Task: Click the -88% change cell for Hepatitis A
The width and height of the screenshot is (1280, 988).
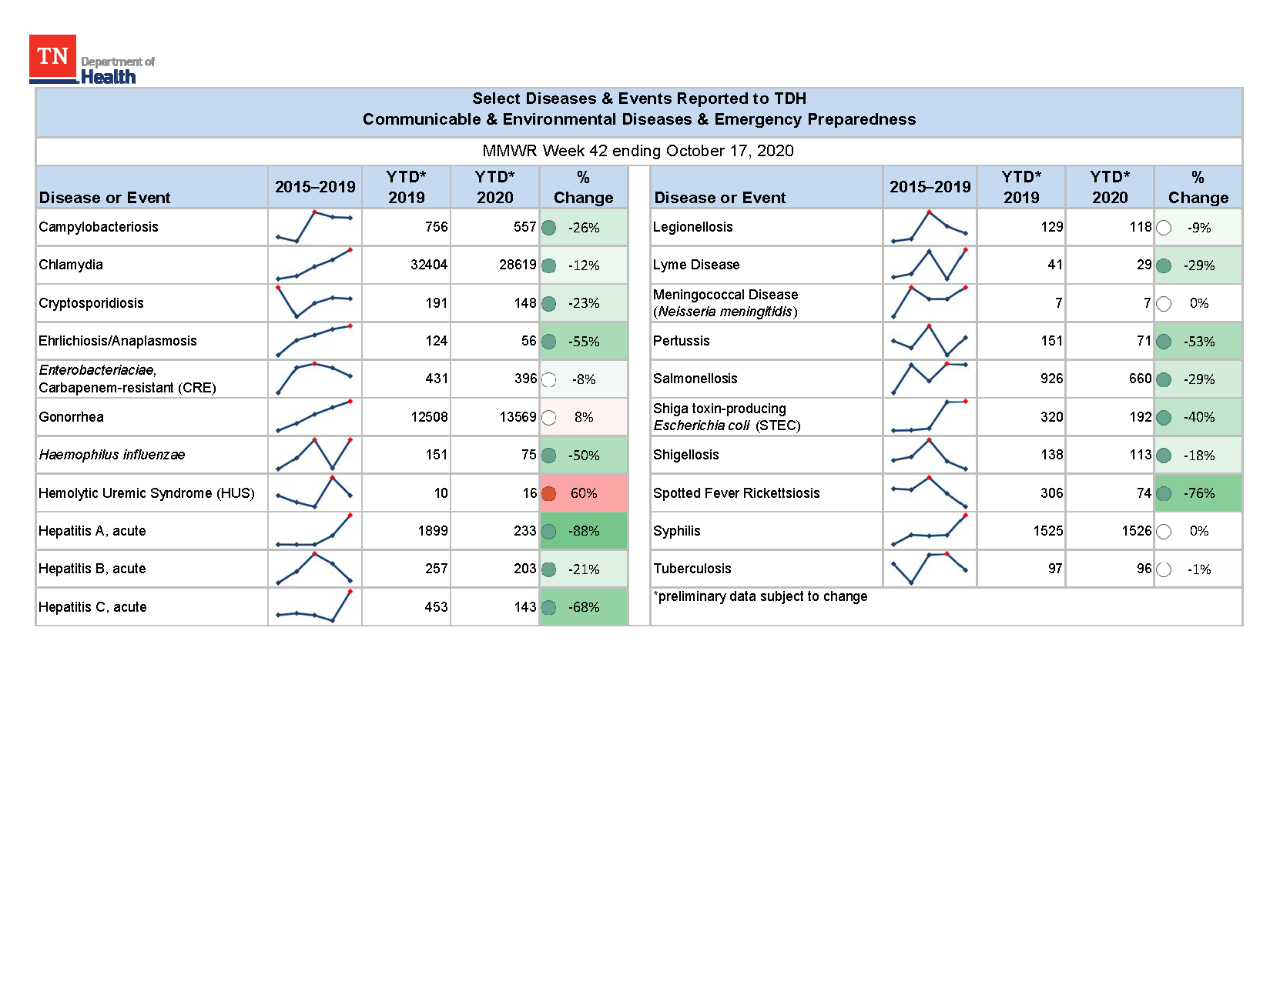Action: coord(584,531)
